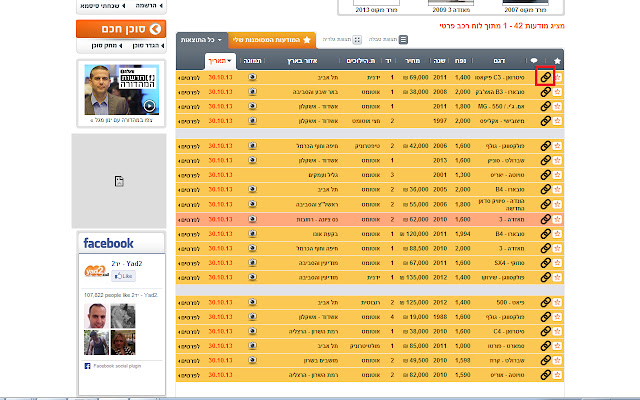This screenshot has height=400, width=640.
Task: Open the camera photo icon in the 125,000 row
Action: pyautogui.click(x=253, y=302)
